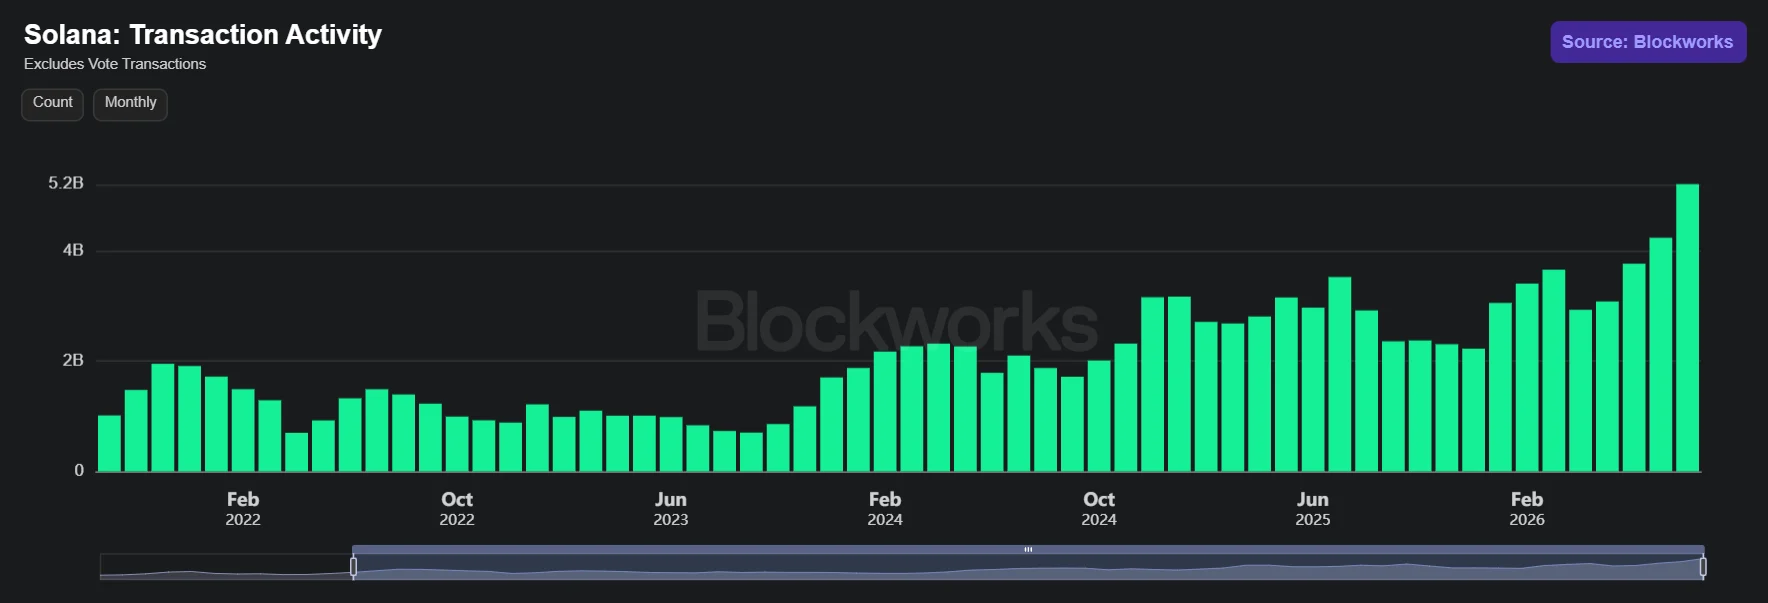The image size is (1768, 603).
Task: Click the Feb 2026 axis label
Action: coord(1527,508)
